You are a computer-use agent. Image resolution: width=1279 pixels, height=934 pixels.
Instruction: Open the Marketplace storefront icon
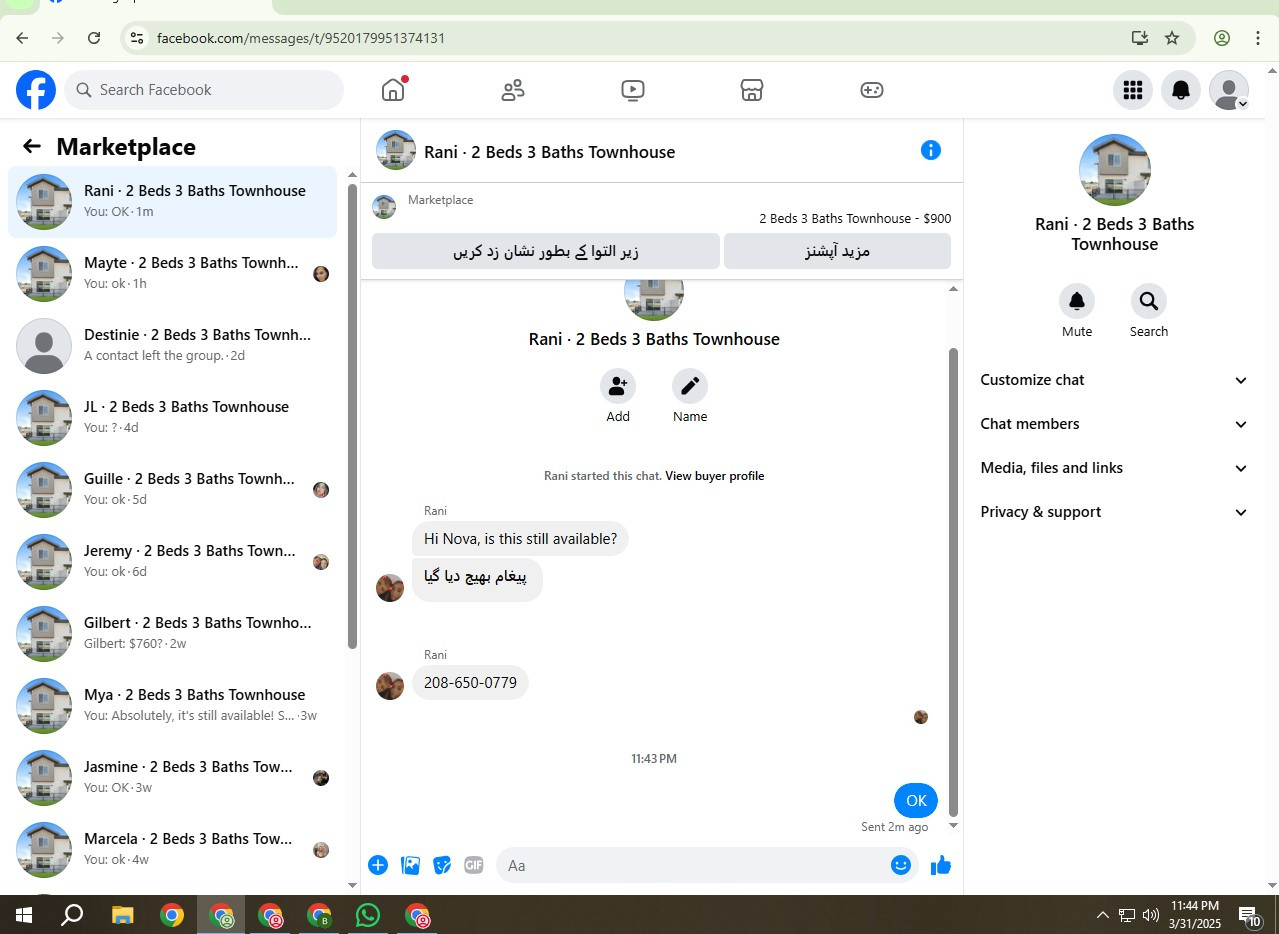pos(752,90)
